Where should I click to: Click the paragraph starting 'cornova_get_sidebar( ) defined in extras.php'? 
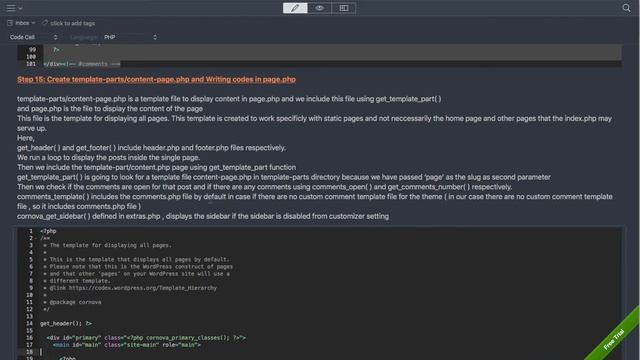click(x=203, y=216)
